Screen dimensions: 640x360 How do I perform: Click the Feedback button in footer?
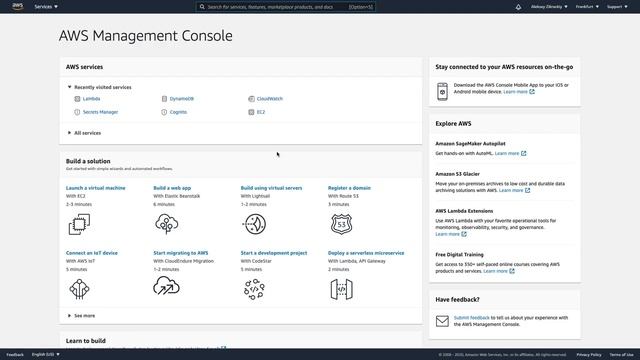tap(15, 354)
